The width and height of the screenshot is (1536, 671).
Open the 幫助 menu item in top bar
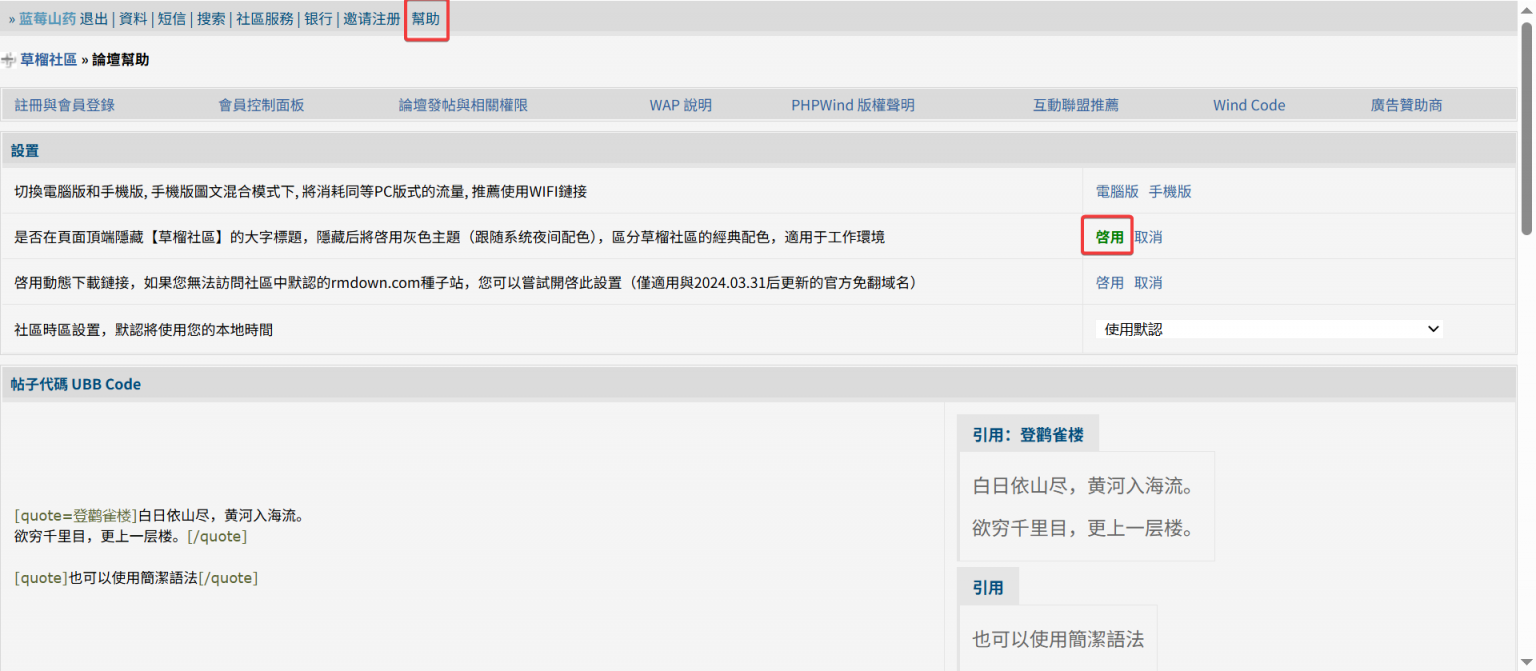[426, 19]
